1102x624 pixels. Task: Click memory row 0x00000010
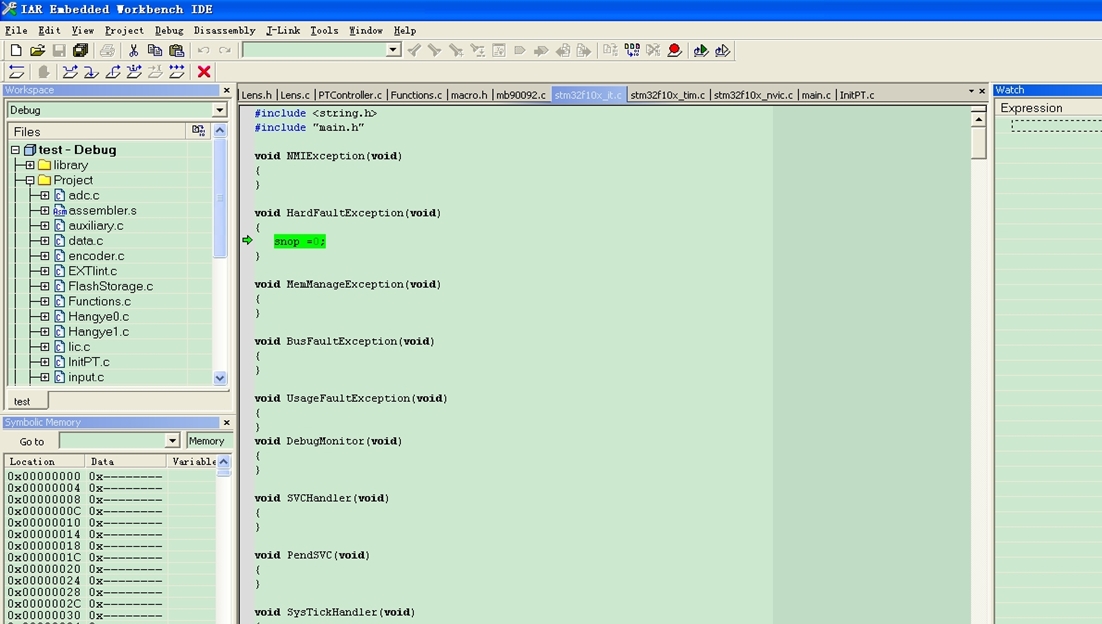84,523
